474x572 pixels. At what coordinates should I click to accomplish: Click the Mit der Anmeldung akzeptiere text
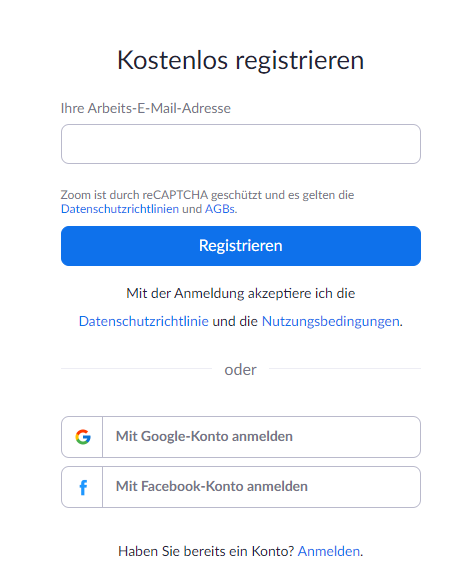click(x=241, y=293)
